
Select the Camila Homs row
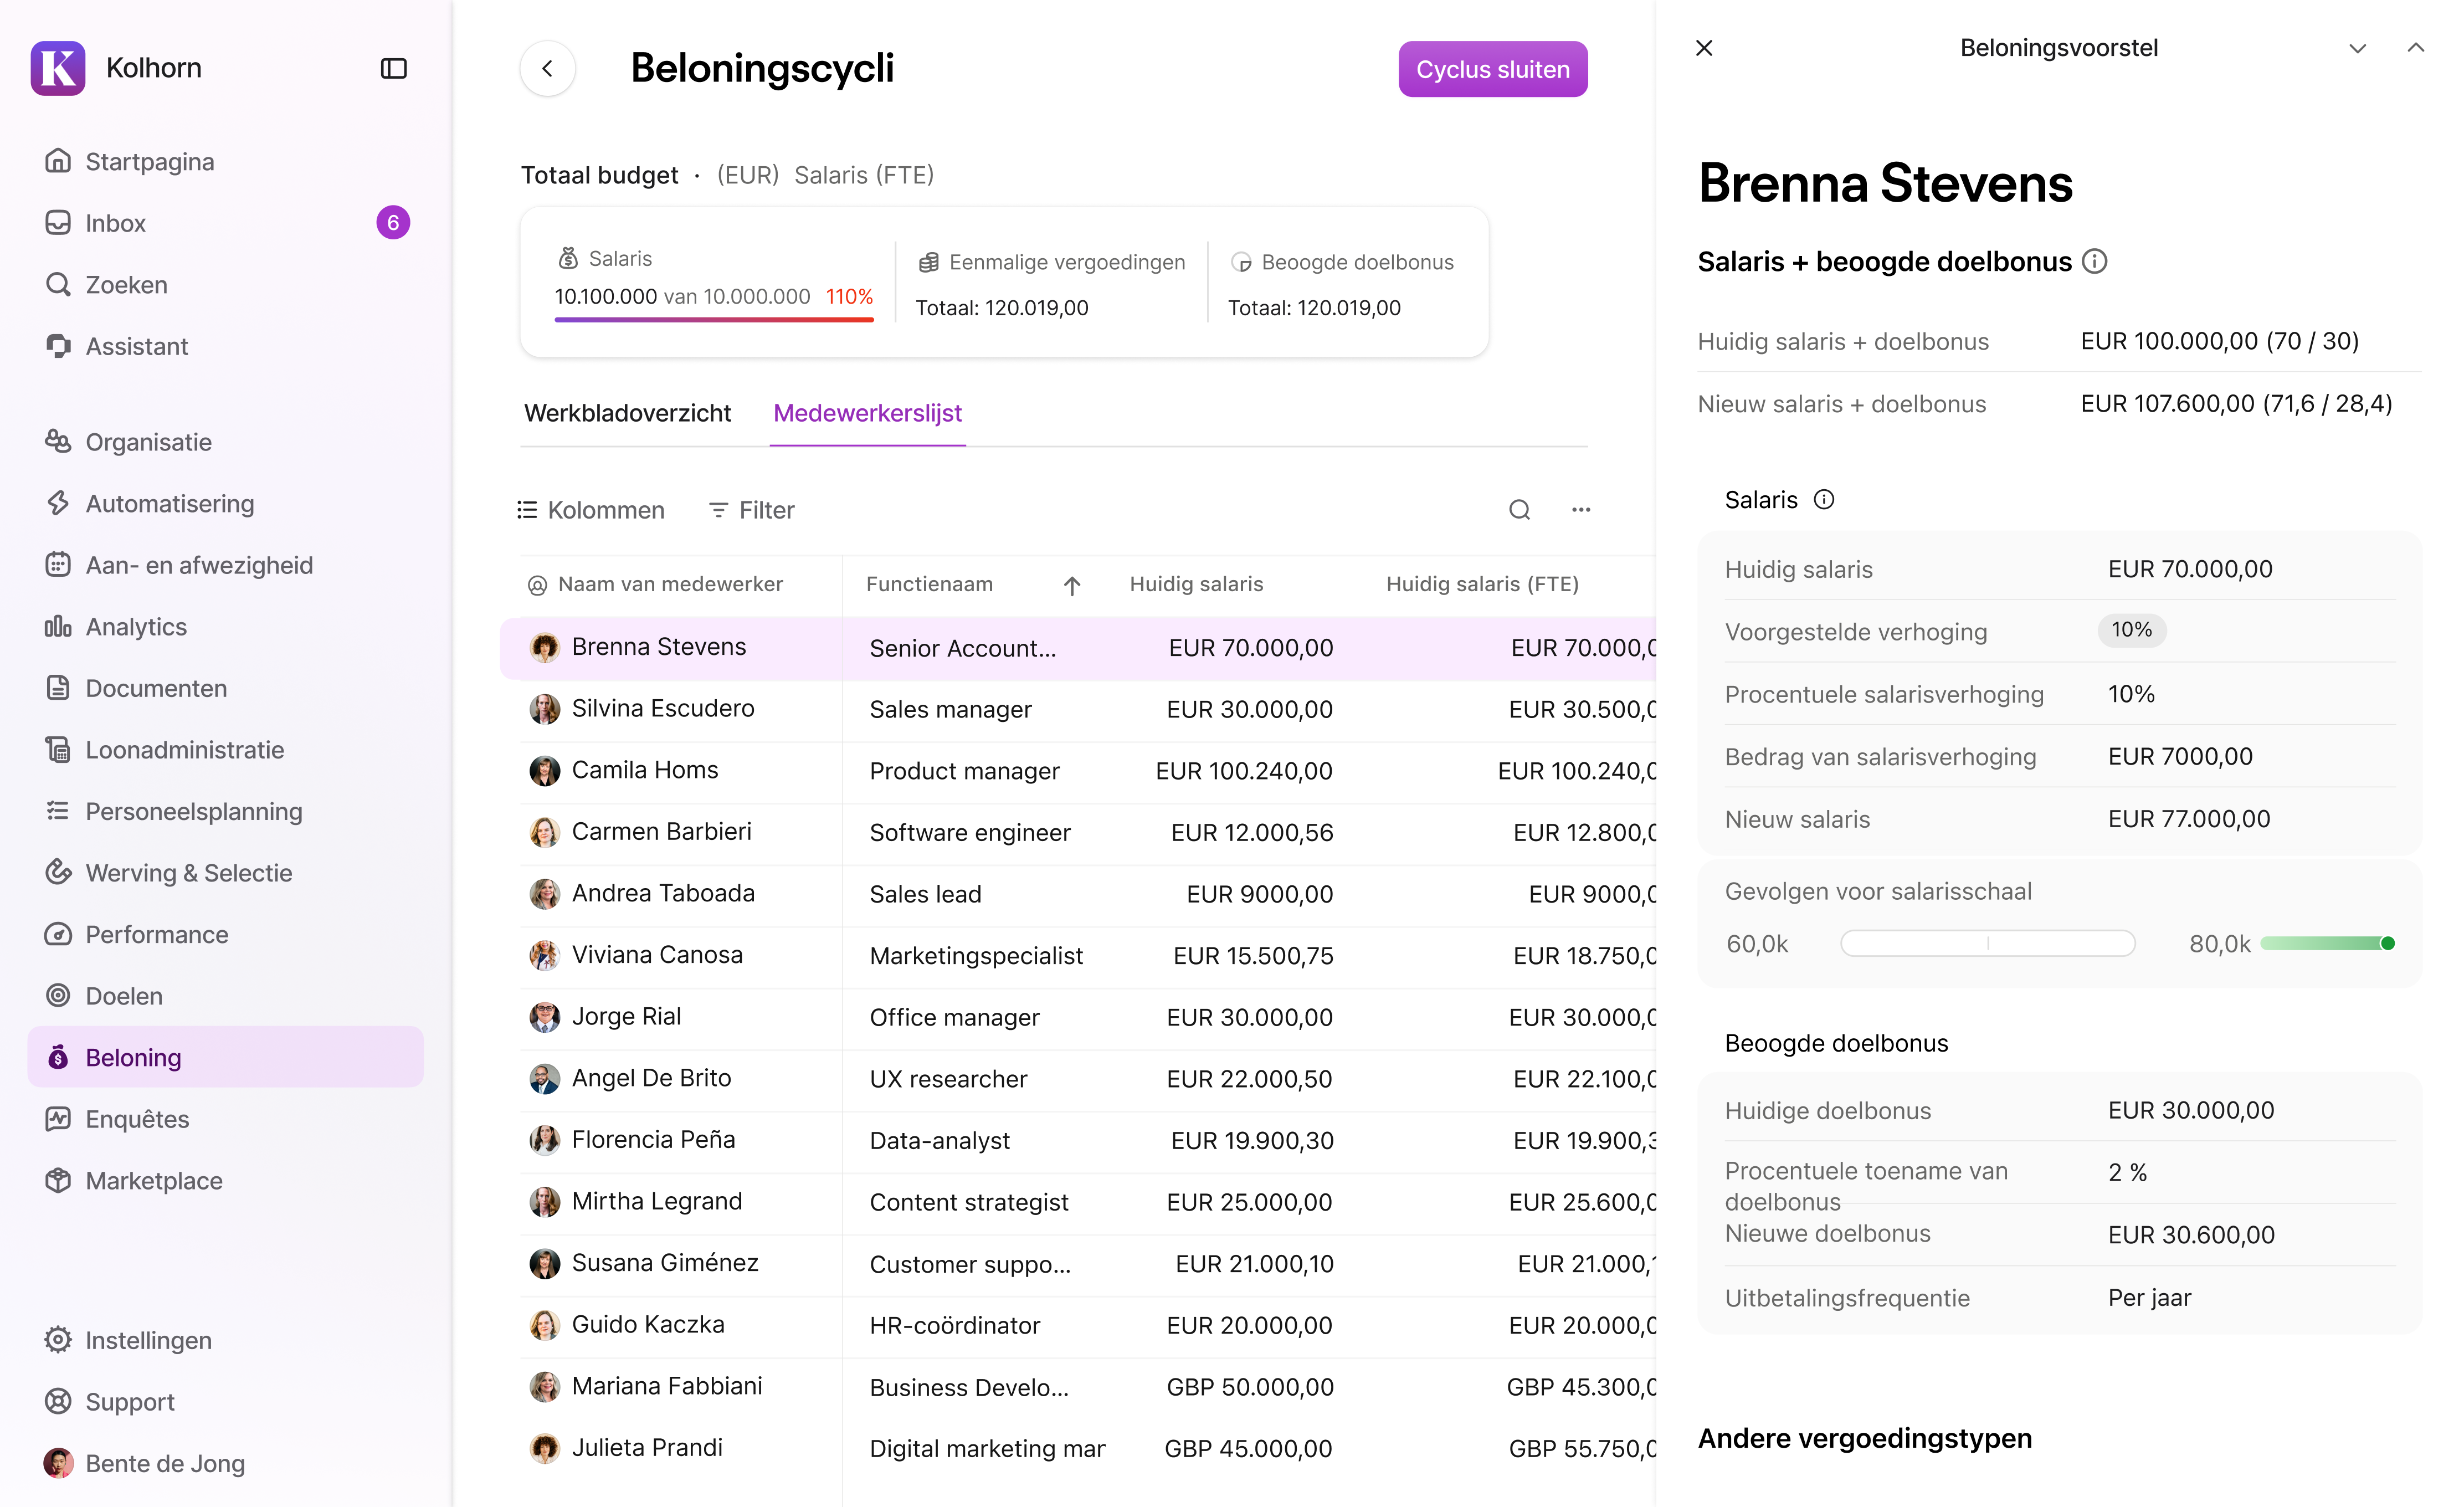[x=645, y=770]
